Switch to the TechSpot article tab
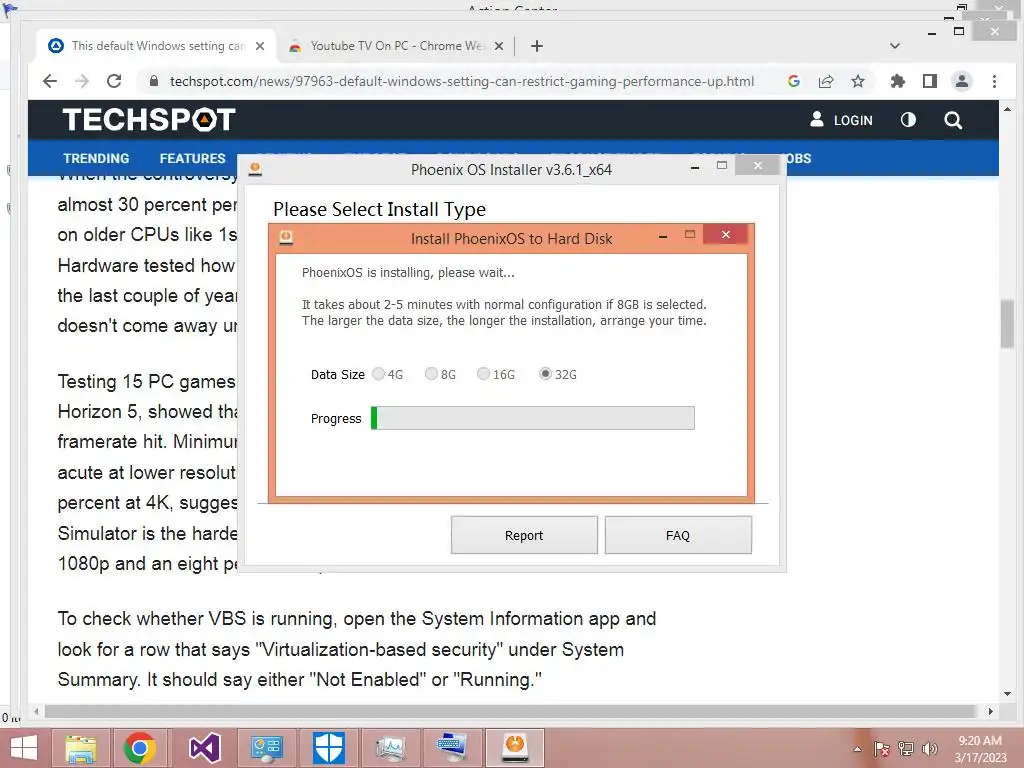 [x=157, y=46]
